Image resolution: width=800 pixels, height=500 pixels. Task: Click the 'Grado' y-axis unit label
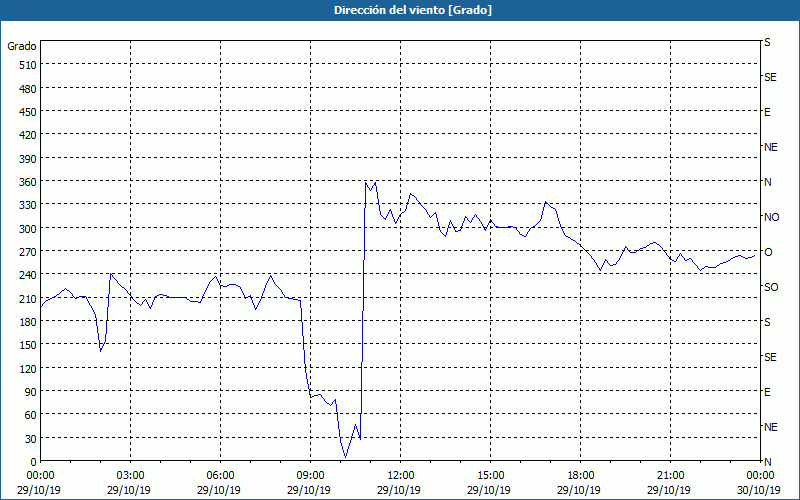[22, 46]
